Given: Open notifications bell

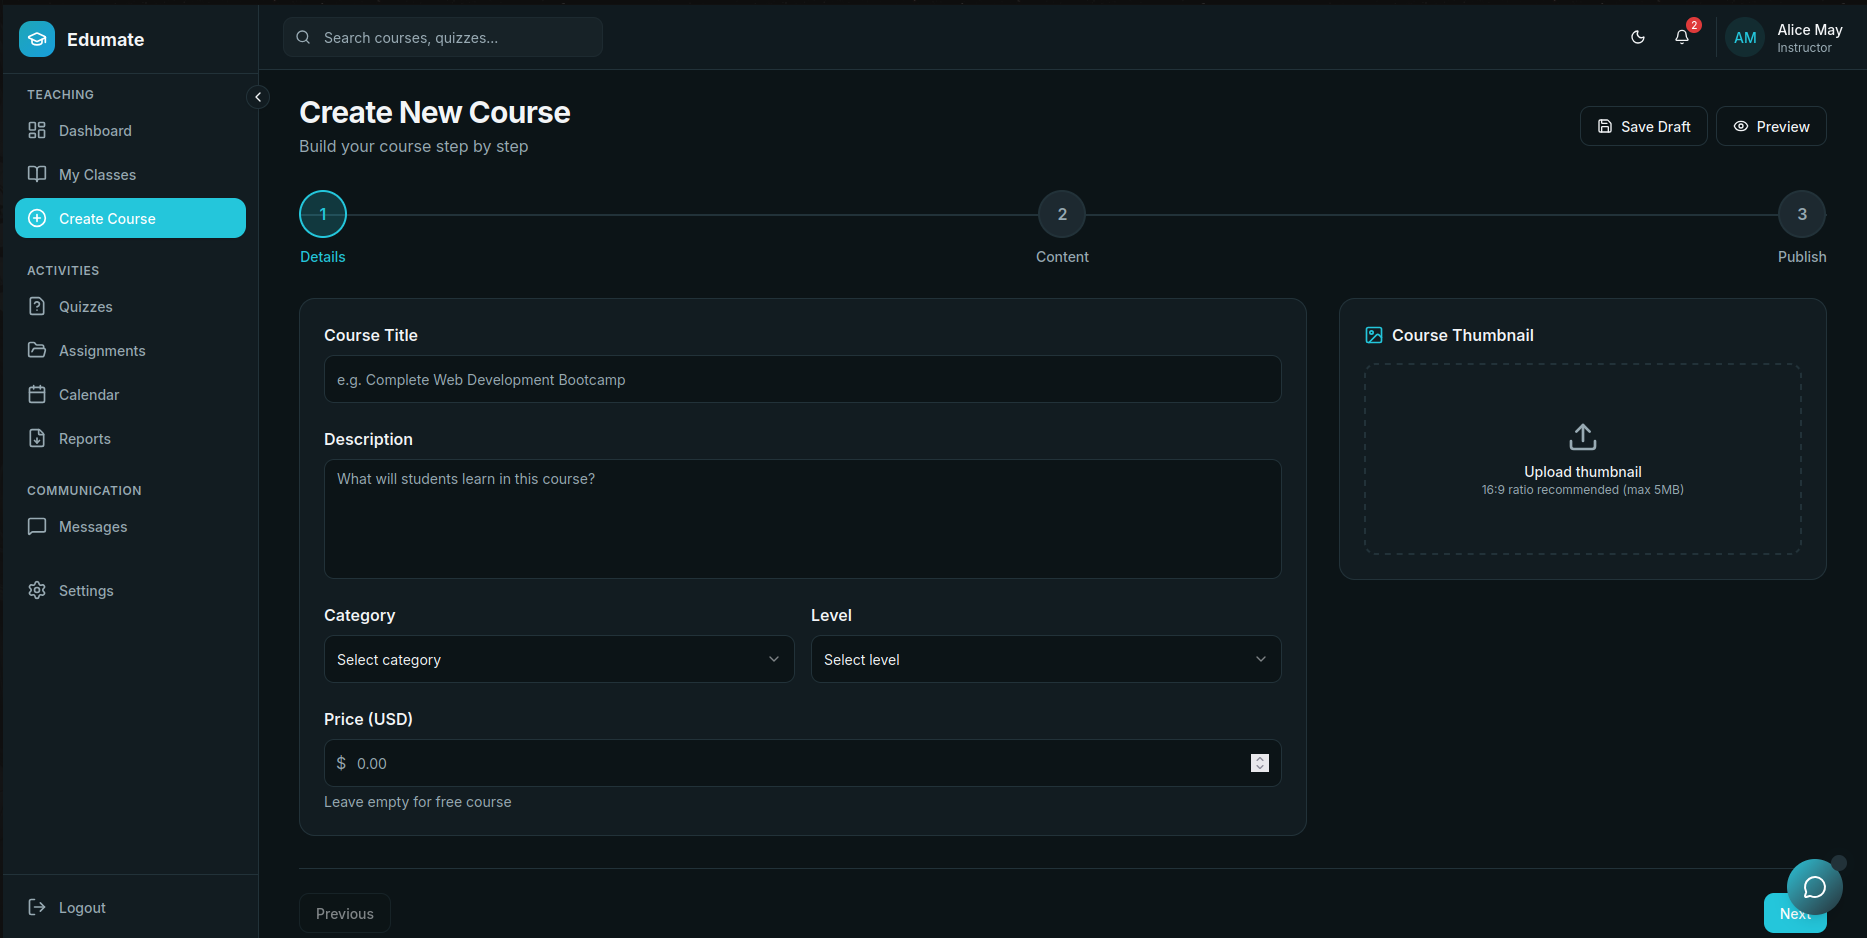Looking at the screenshot, I should point(1682,37).
